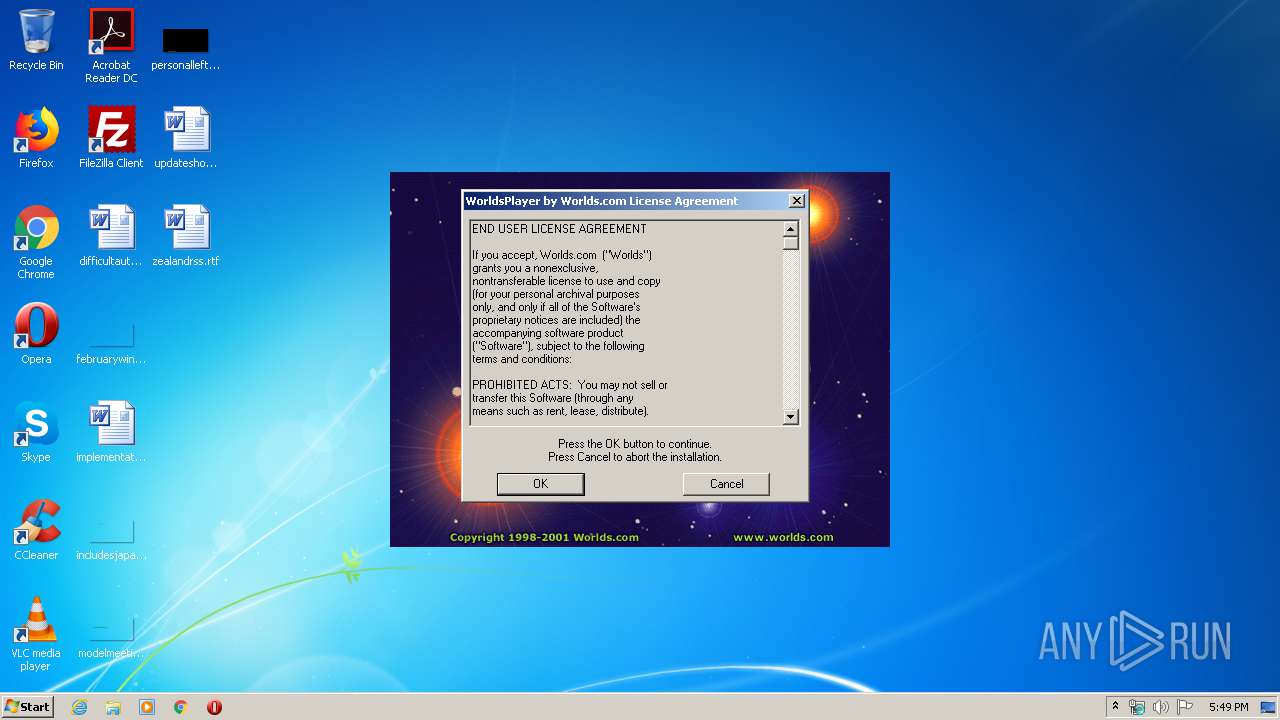This screenshot has height=720, width=1280.
Task: Open Opera from the taskbar
Action: coord(214,707)
